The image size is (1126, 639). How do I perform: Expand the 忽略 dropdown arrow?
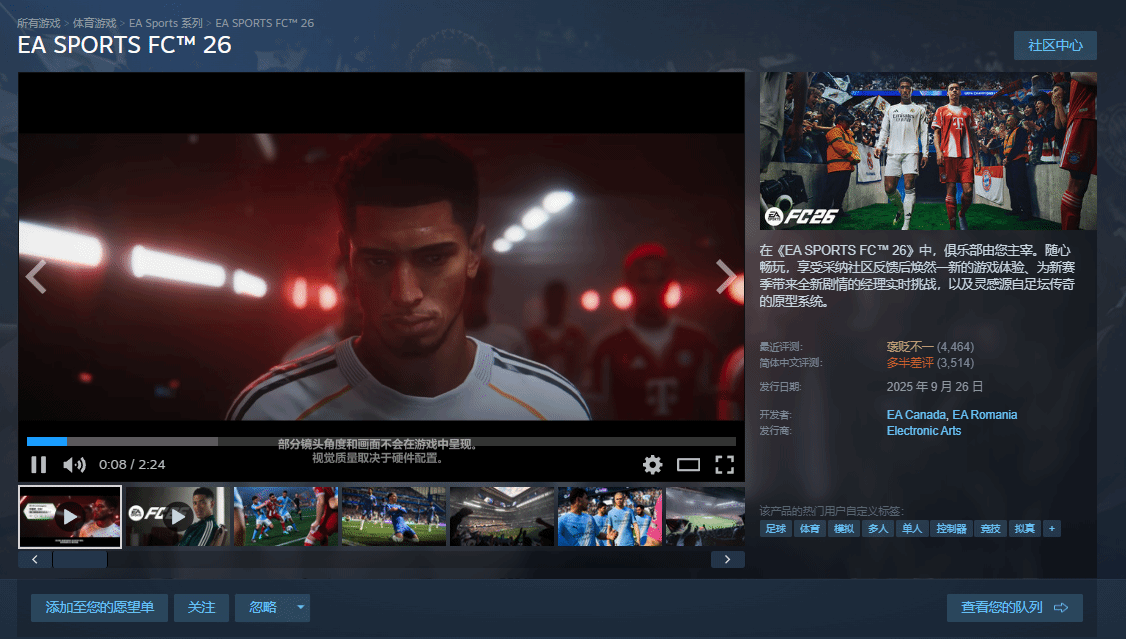pos(300,608)
